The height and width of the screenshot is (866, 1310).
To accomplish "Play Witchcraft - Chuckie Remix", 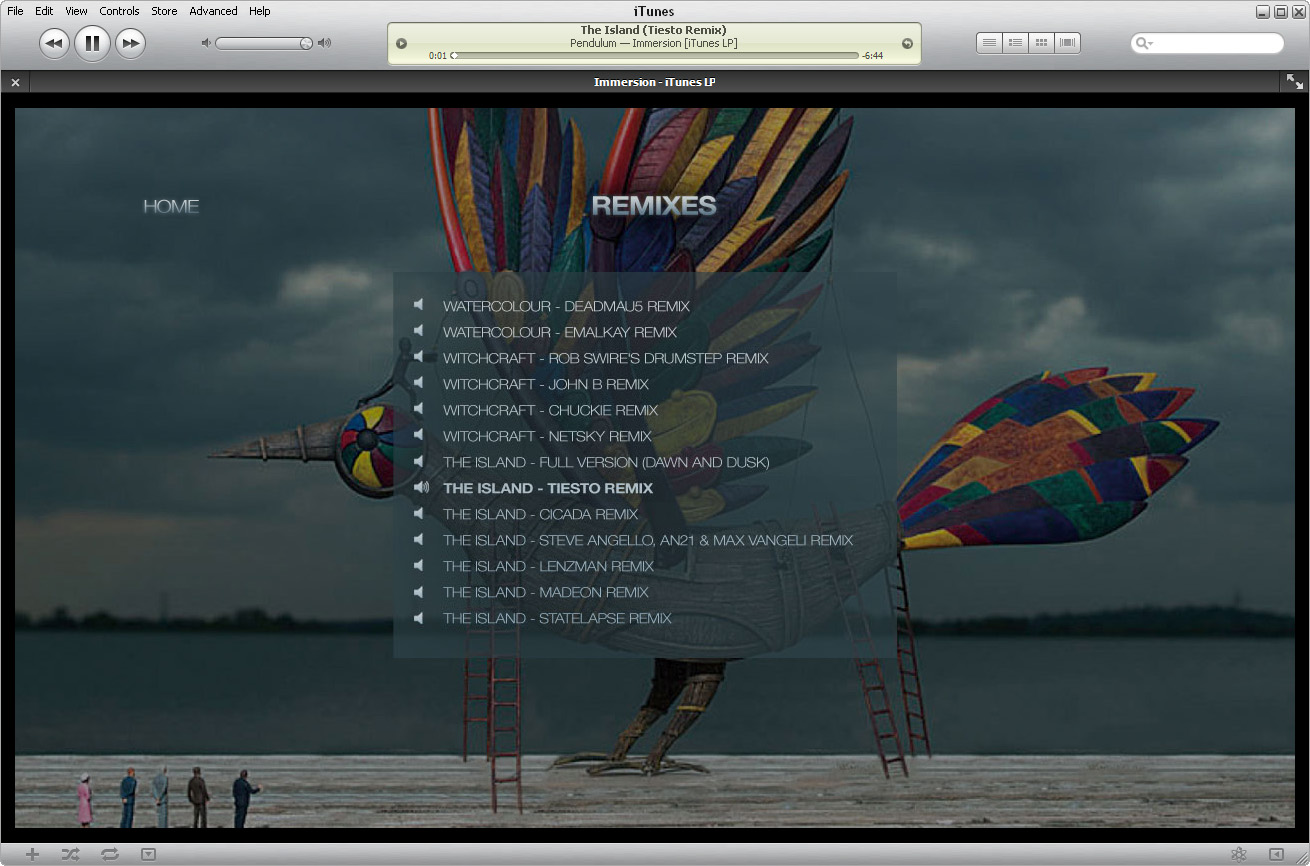I will (550, 410).
